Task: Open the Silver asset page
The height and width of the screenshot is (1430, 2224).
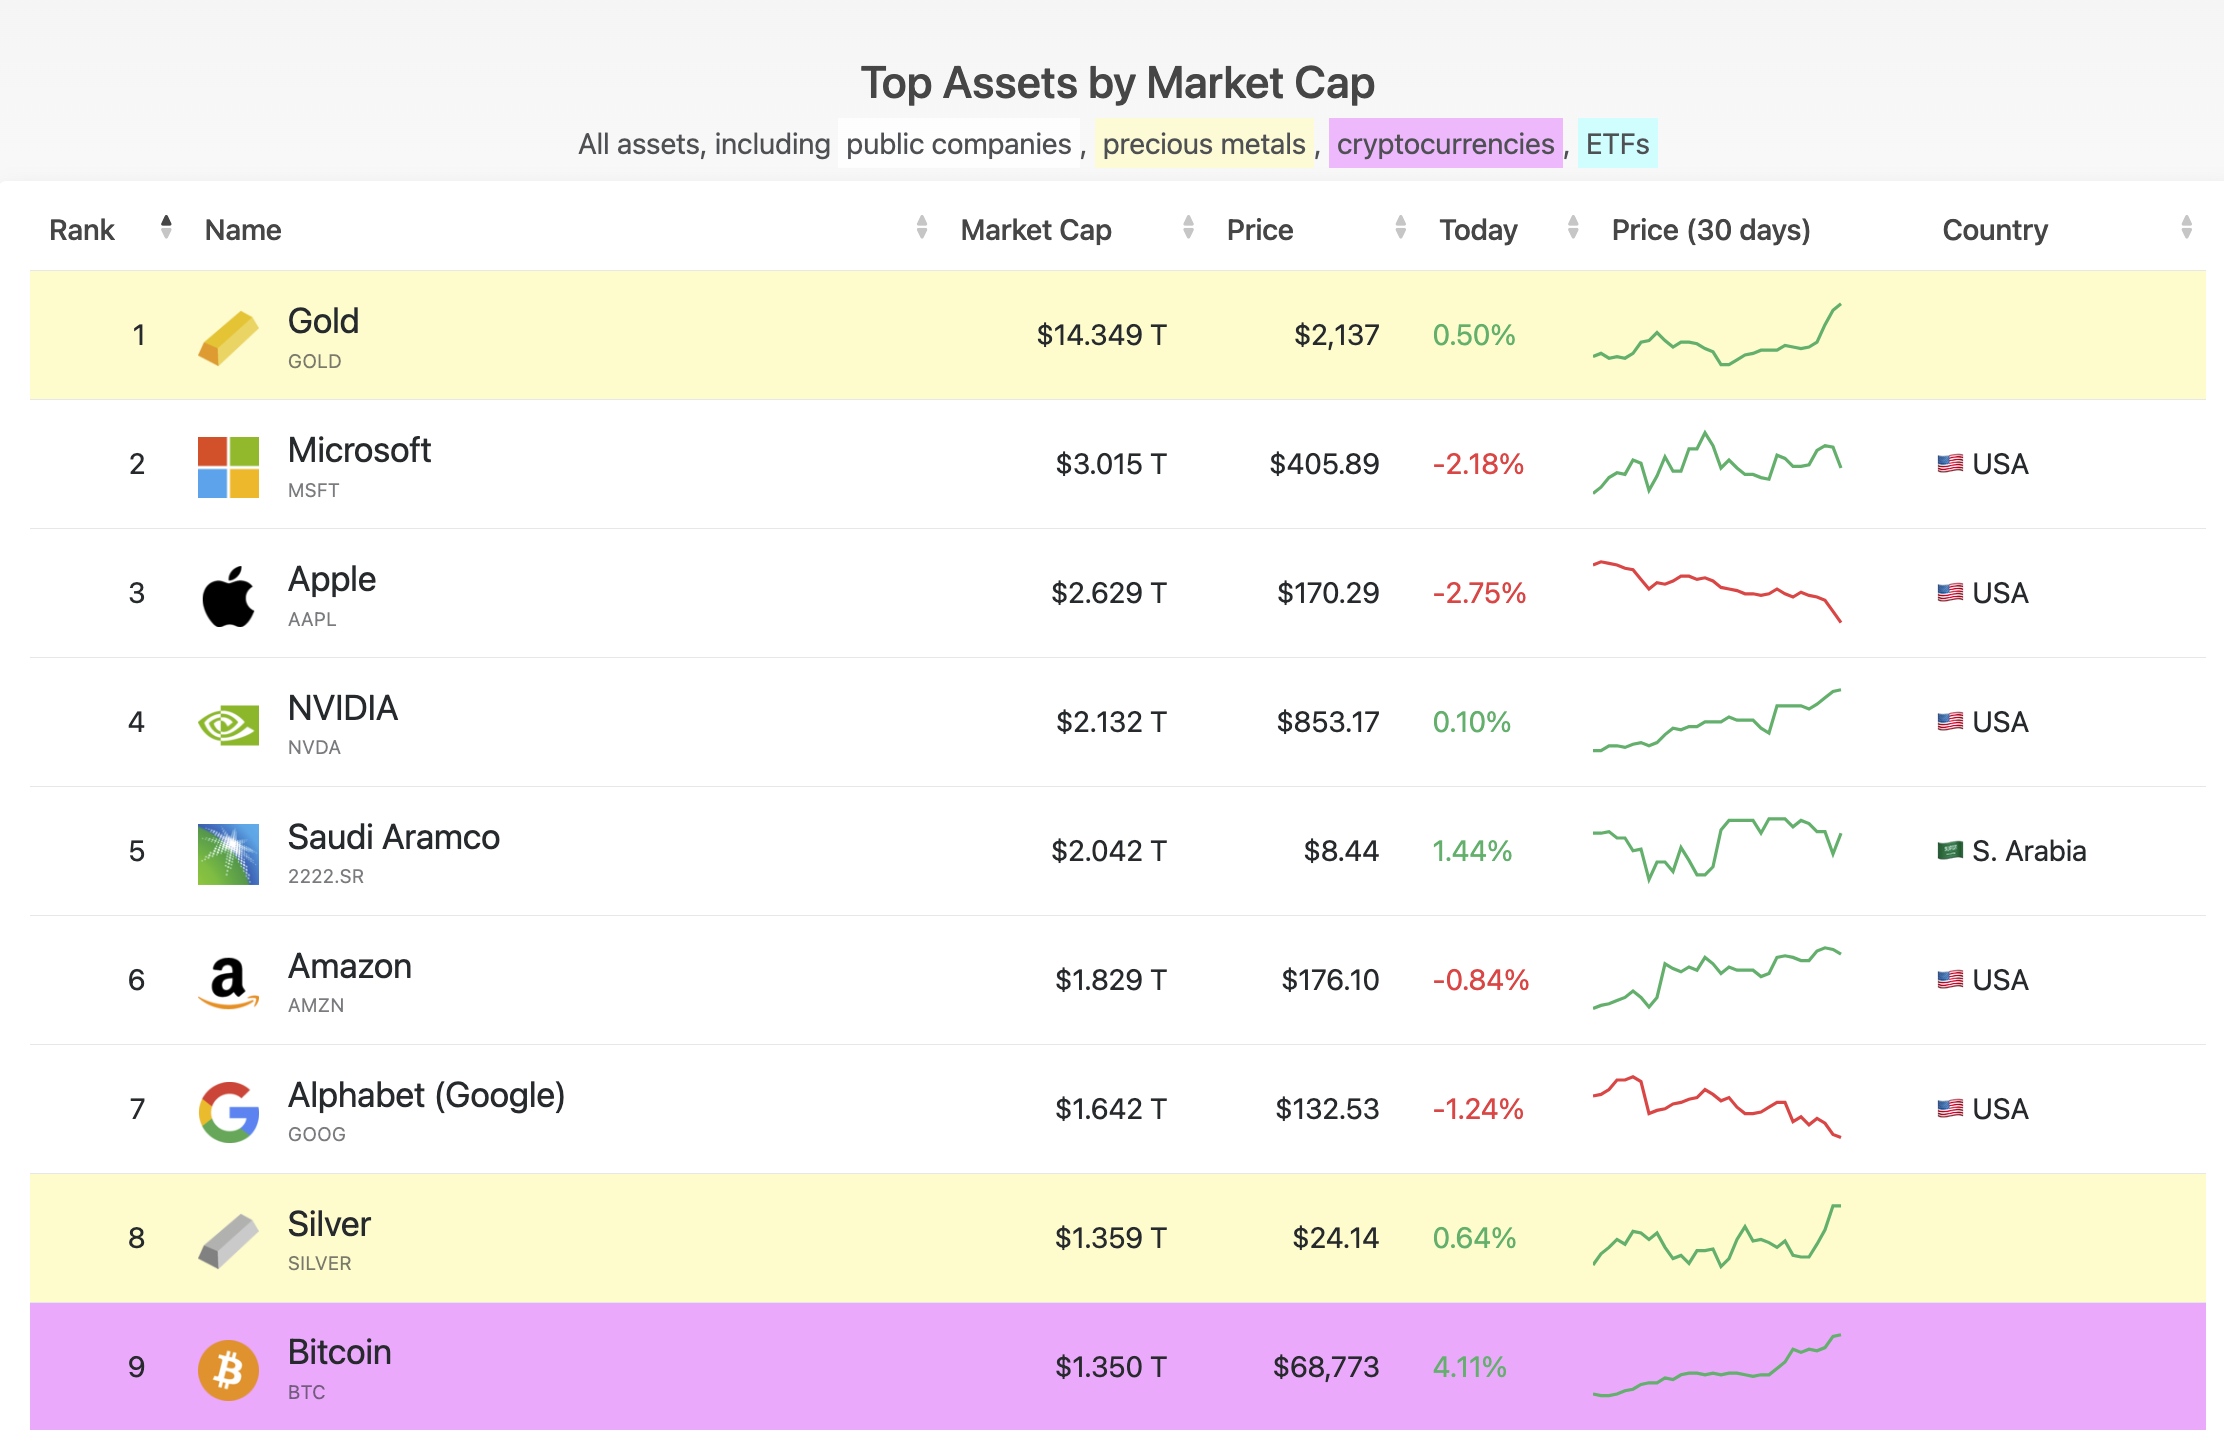Action: 329,1224
